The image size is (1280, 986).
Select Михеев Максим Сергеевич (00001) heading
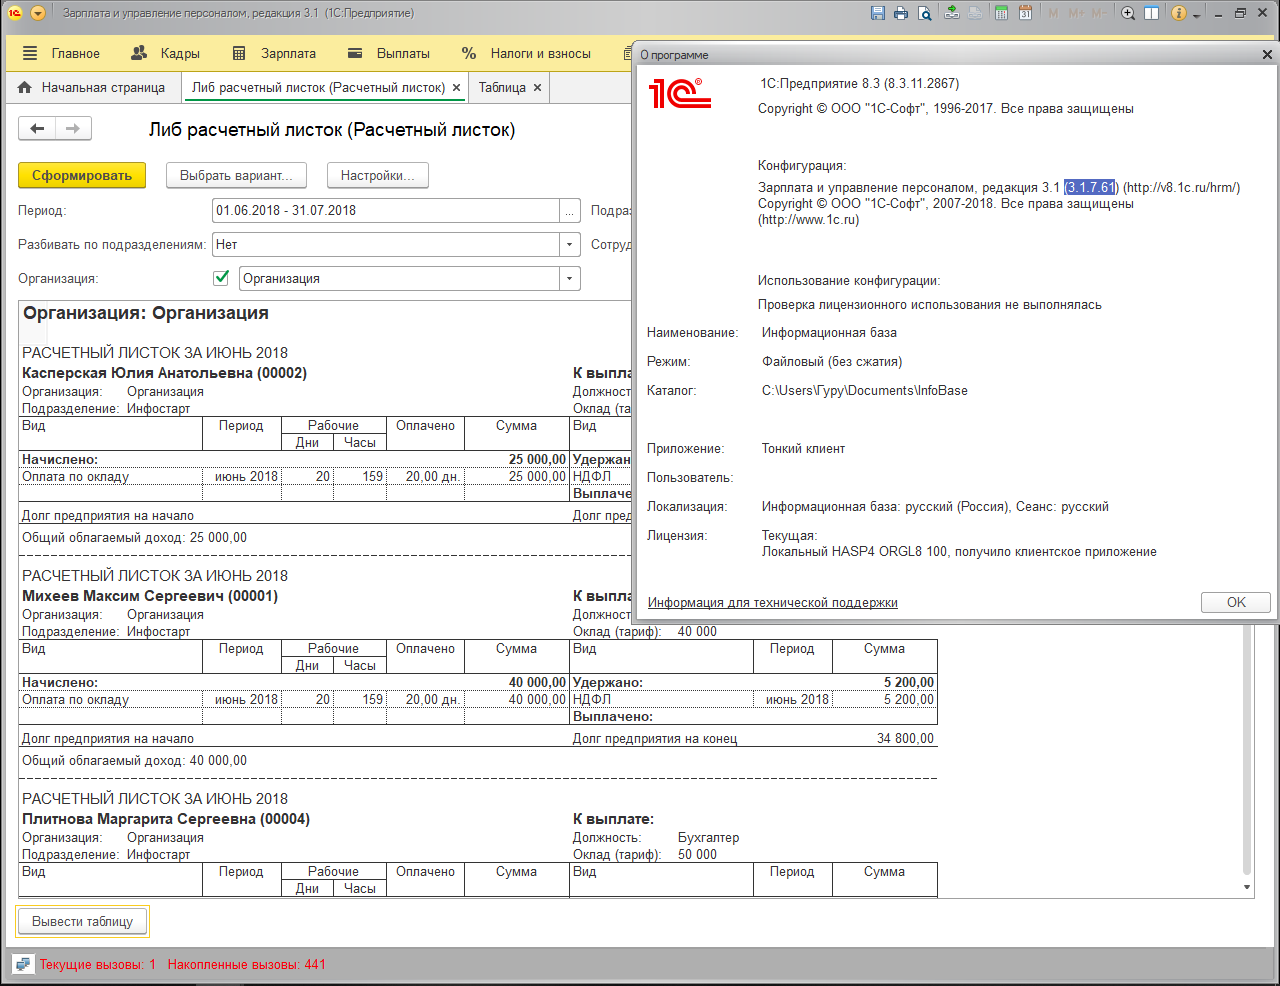(x=150, y=596)
